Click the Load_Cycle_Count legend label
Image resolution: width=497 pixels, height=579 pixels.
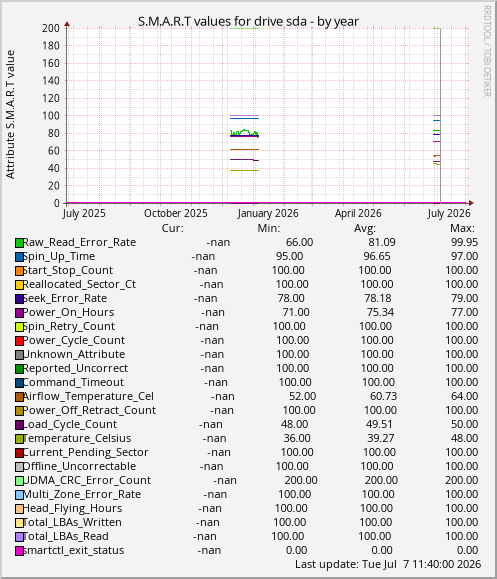coord(70,424)
